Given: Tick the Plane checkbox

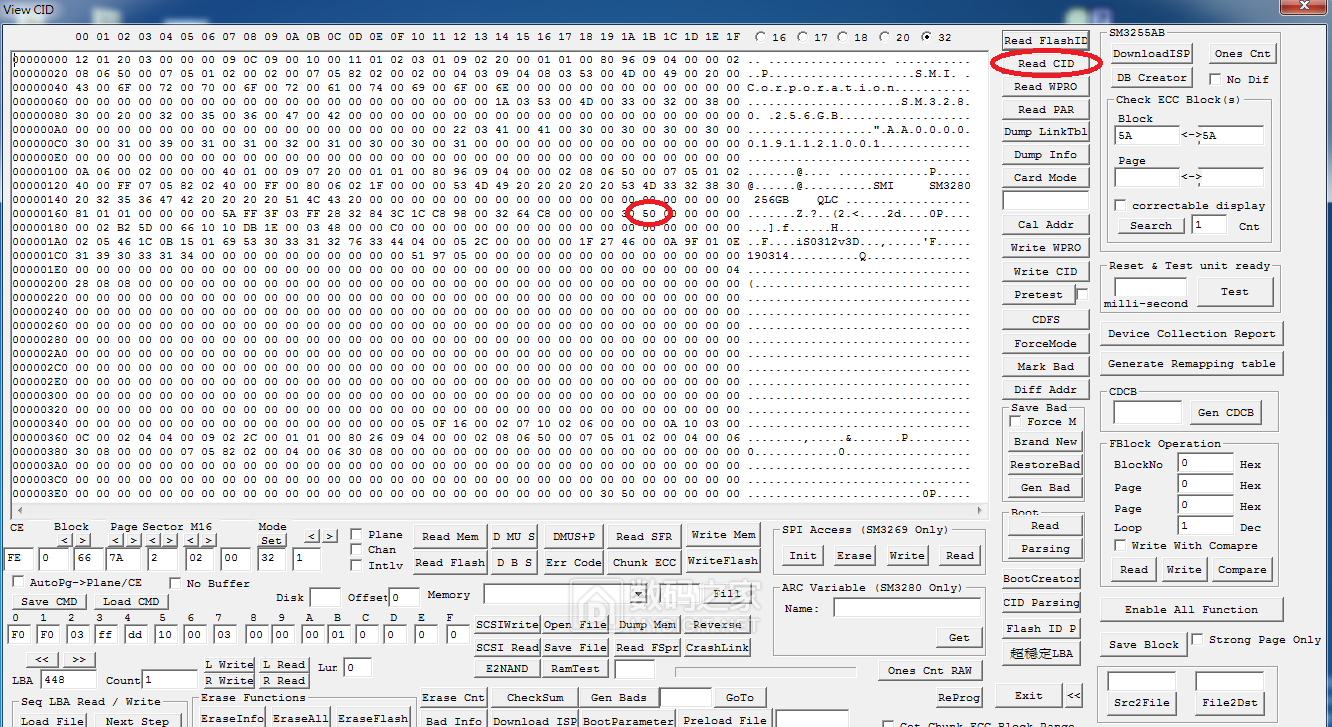Looking at the screenshot, I should (356, 534).
